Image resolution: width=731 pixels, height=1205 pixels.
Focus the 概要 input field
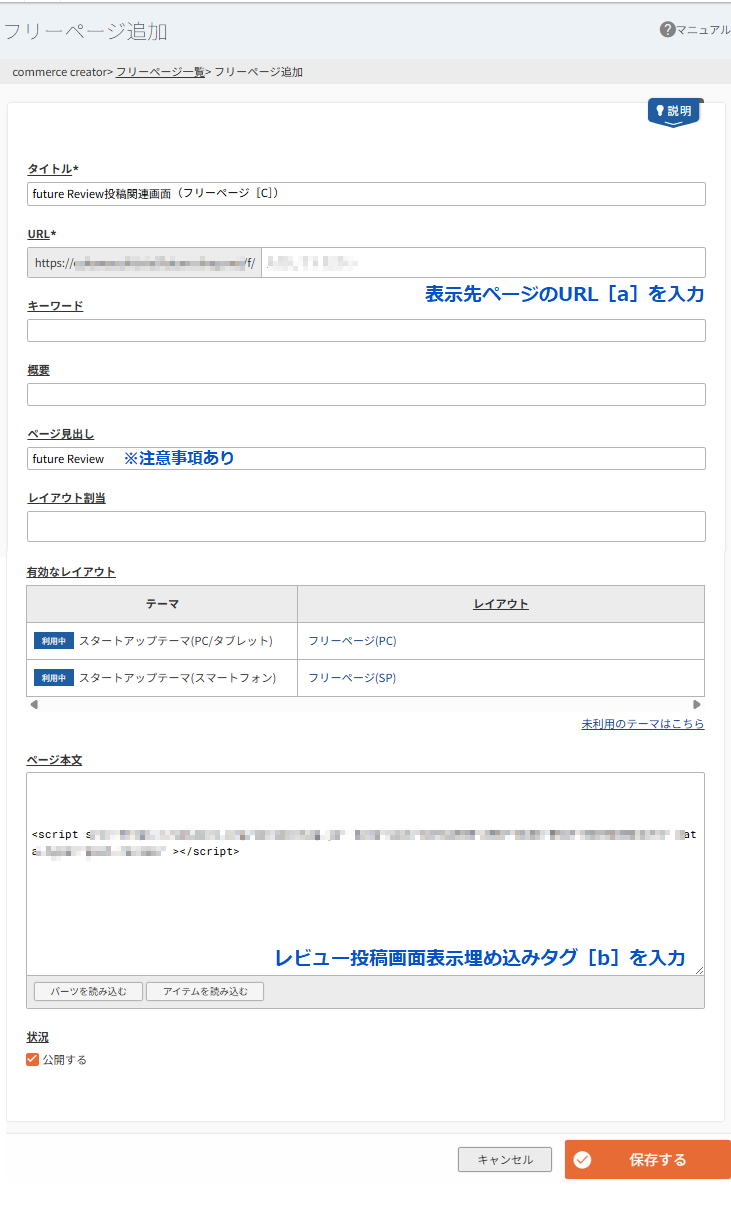(366, 394)
